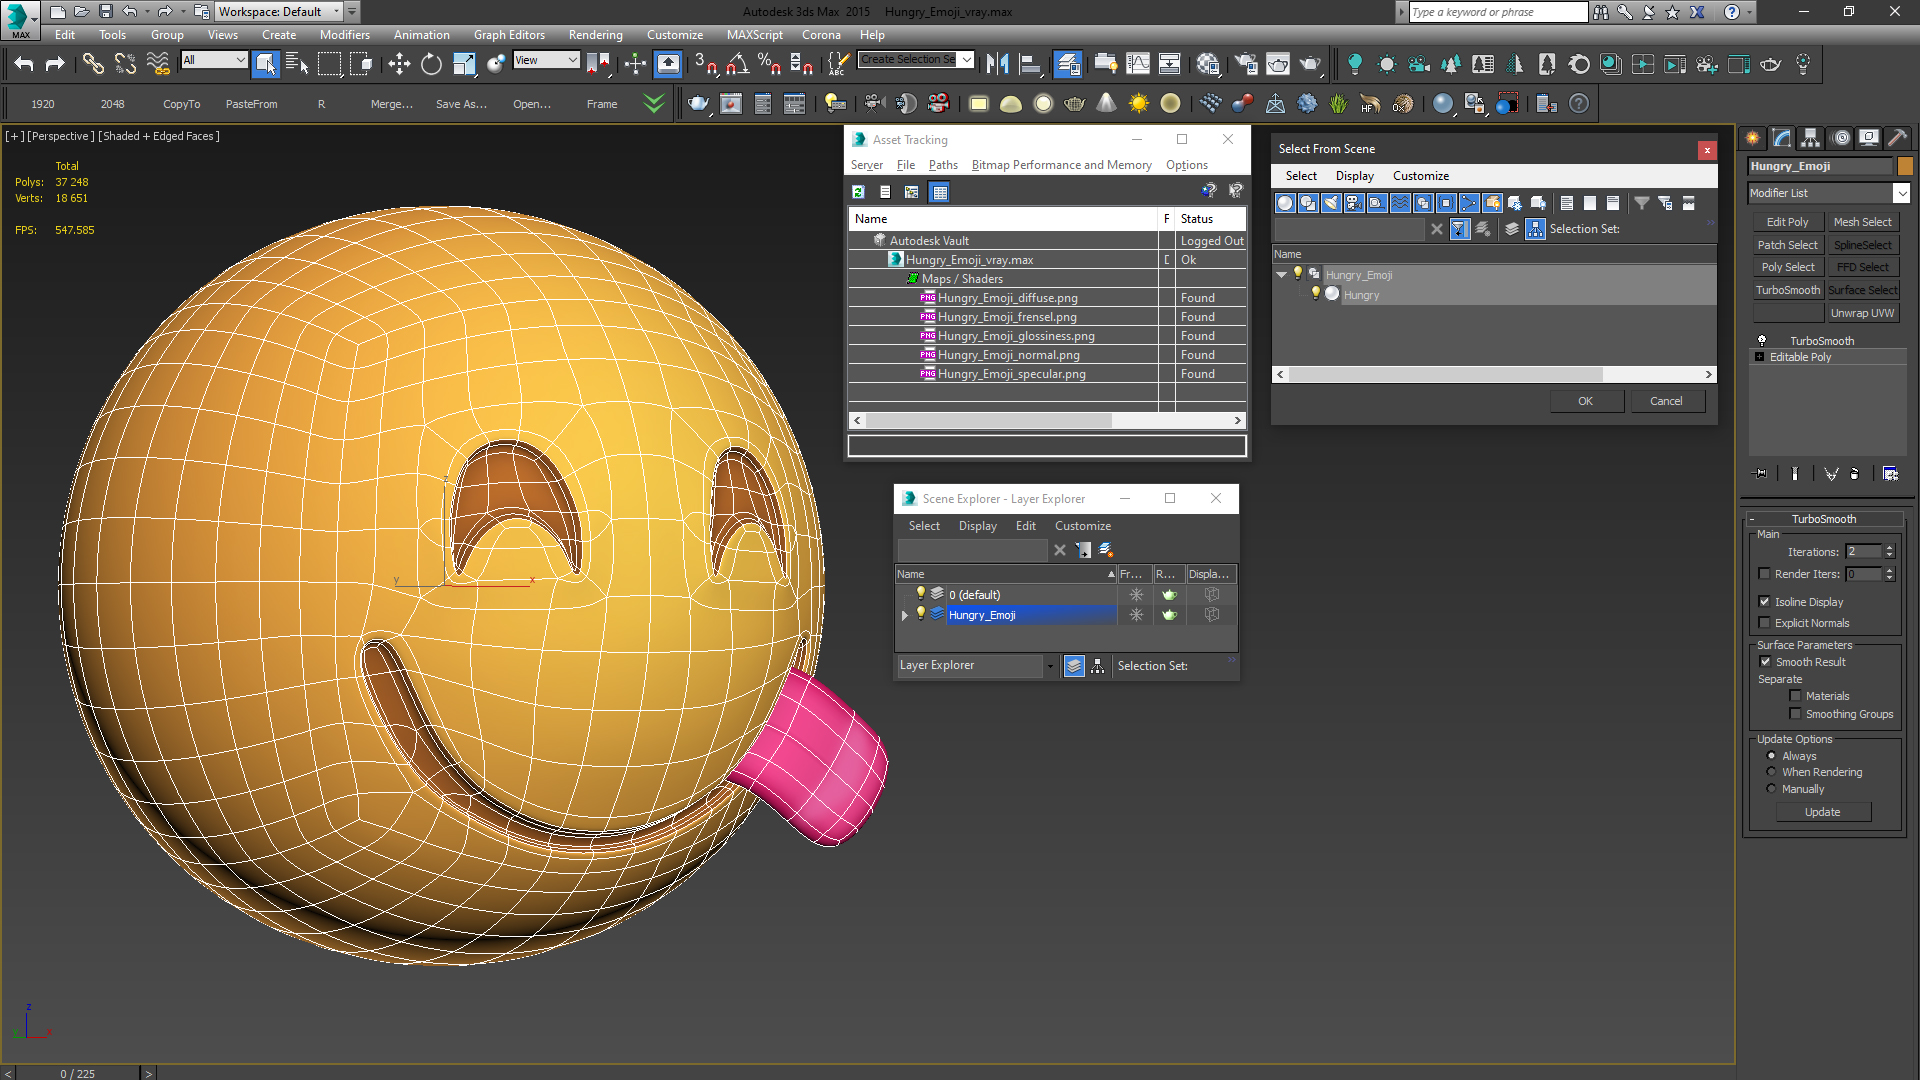Image resolution: width=1920 pixels, height=1080 pixels.
Task: Open the Modifier List dropdown
Action: click(1901, 193)
